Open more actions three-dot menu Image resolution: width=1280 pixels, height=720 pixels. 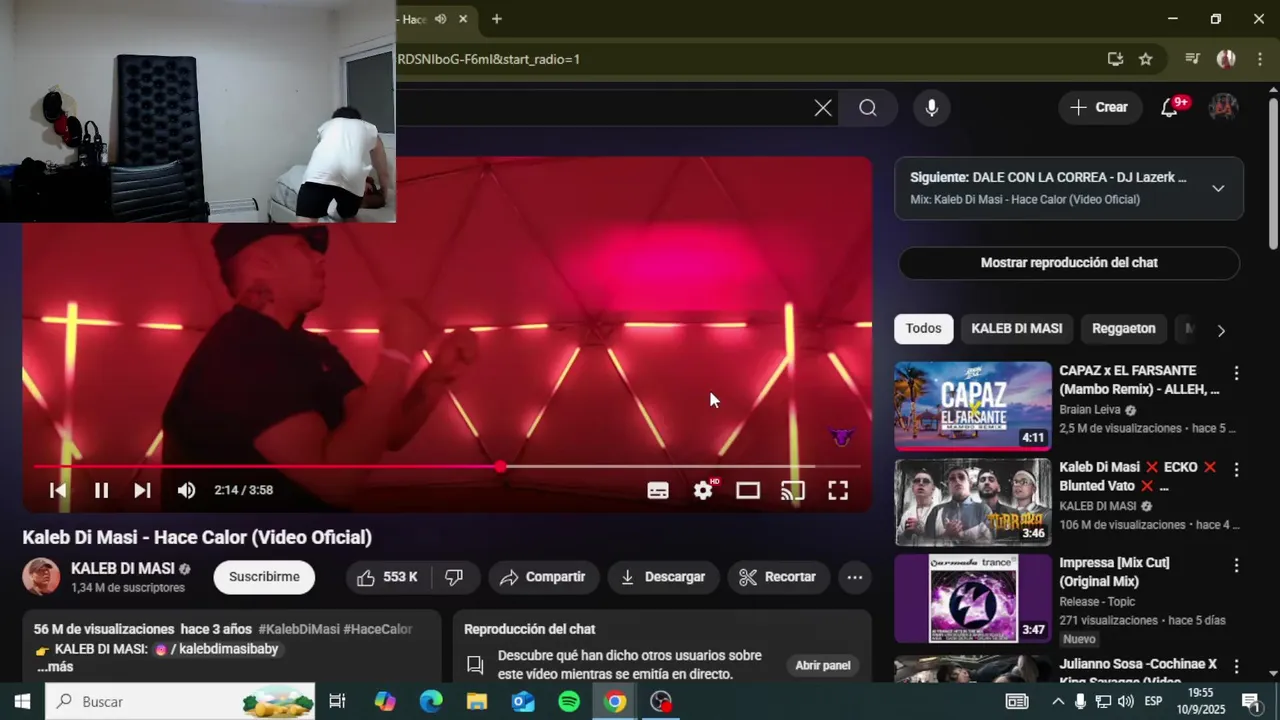tap(854, 577)
